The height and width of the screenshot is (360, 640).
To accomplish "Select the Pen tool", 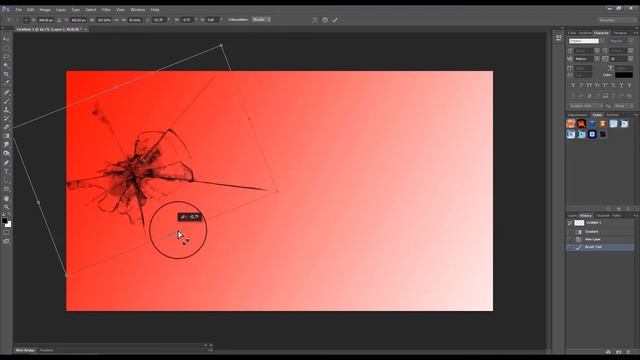I will (x=6, y=163).
